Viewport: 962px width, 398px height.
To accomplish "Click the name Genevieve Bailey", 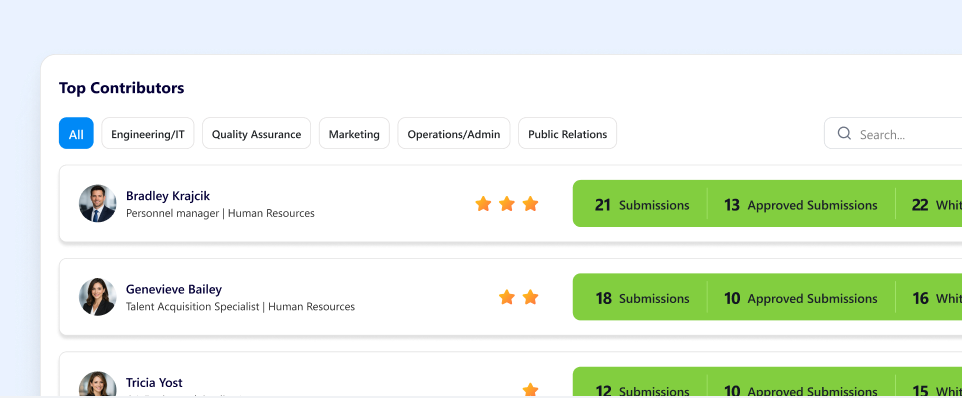I will pyautogui.click(x=174, y=289).
